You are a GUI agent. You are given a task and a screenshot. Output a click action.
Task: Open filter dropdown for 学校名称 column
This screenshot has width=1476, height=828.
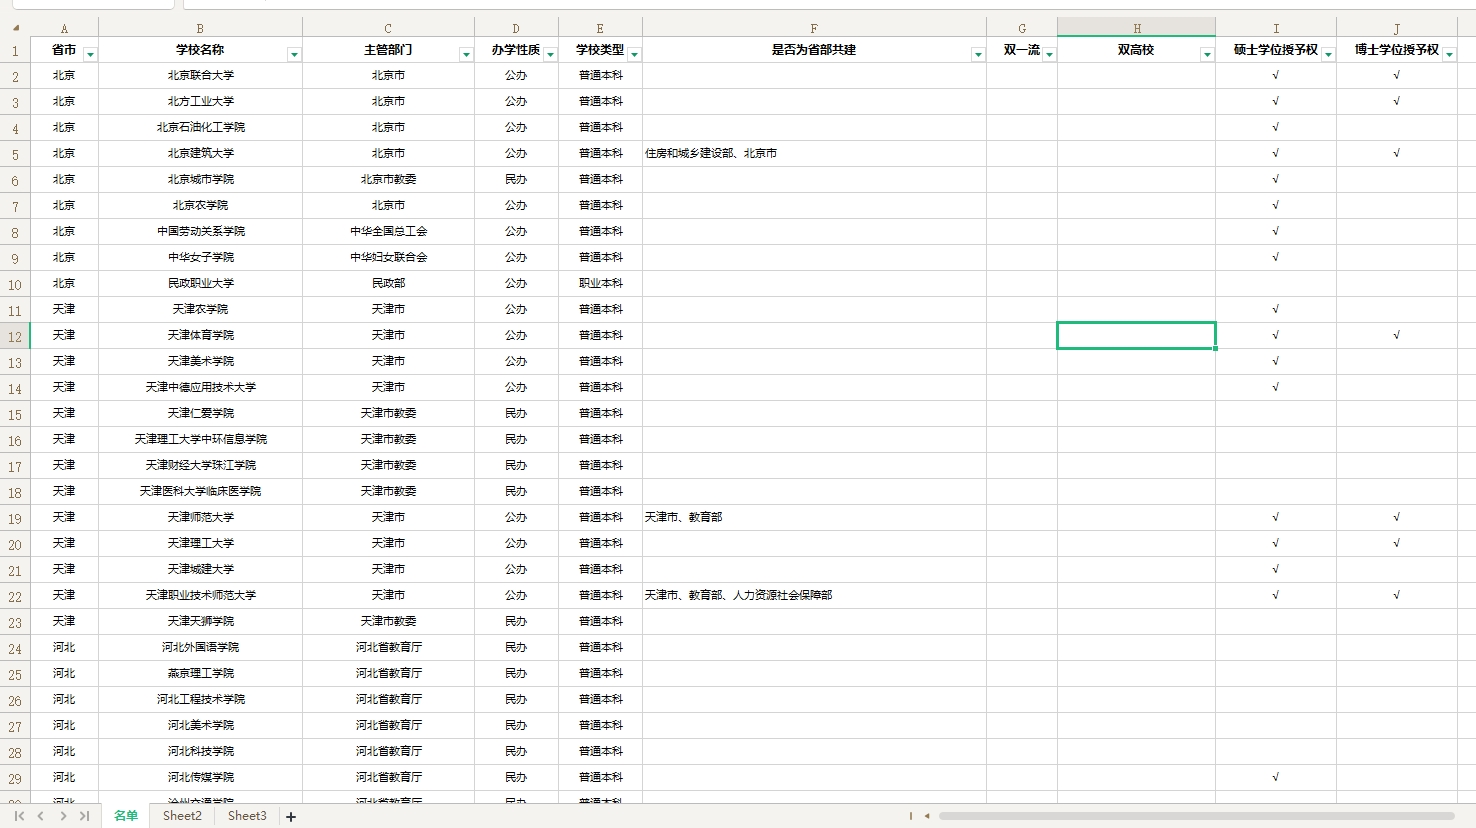294,54
